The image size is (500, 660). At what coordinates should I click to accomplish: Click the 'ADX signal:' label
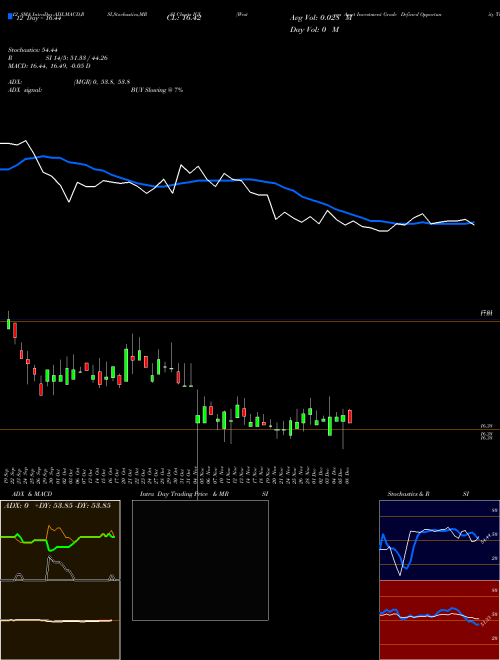tap(25, 90)
